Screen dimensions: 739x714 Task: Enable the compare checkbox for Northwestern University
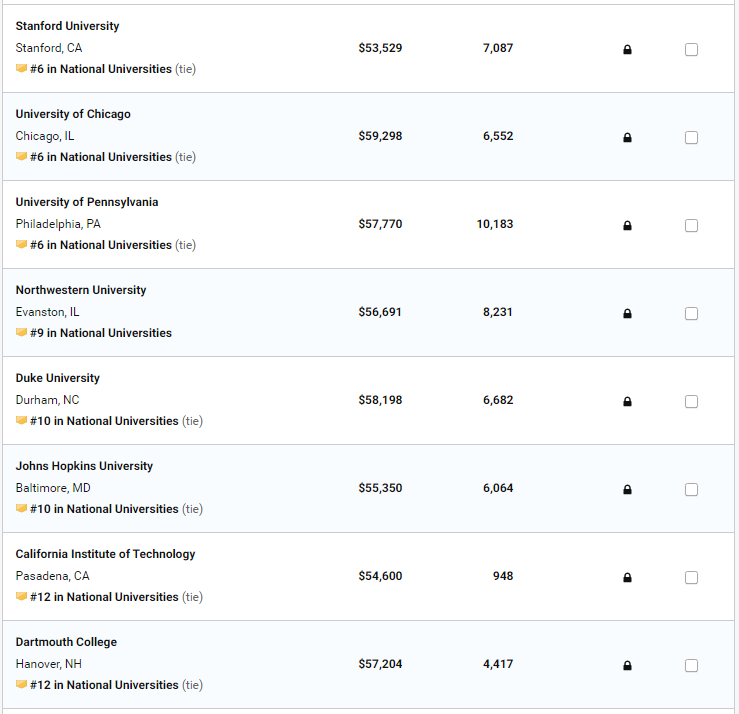691,313
